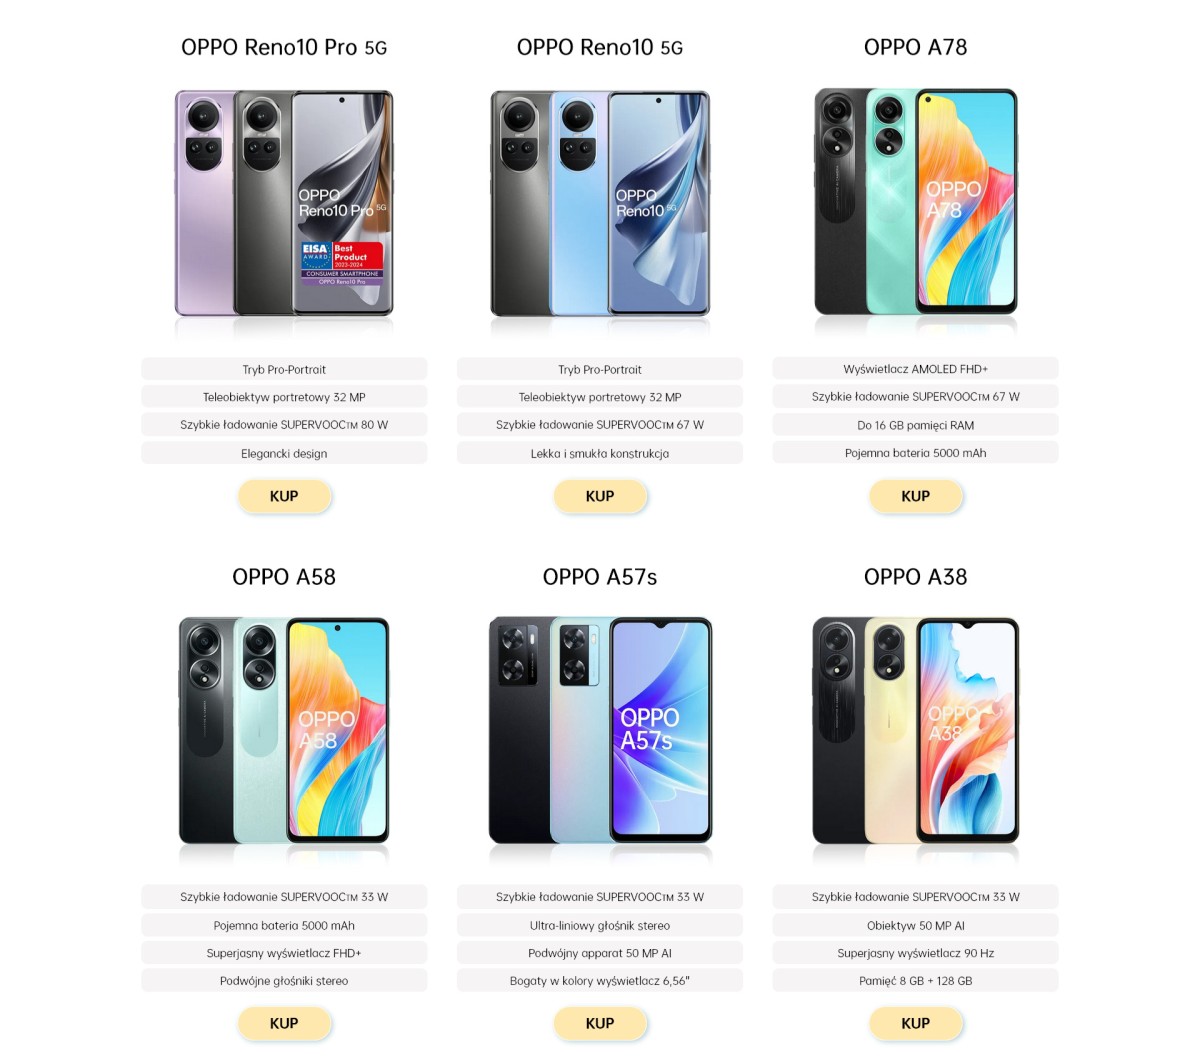Select the Elegancki design feature row

point(284,453)
